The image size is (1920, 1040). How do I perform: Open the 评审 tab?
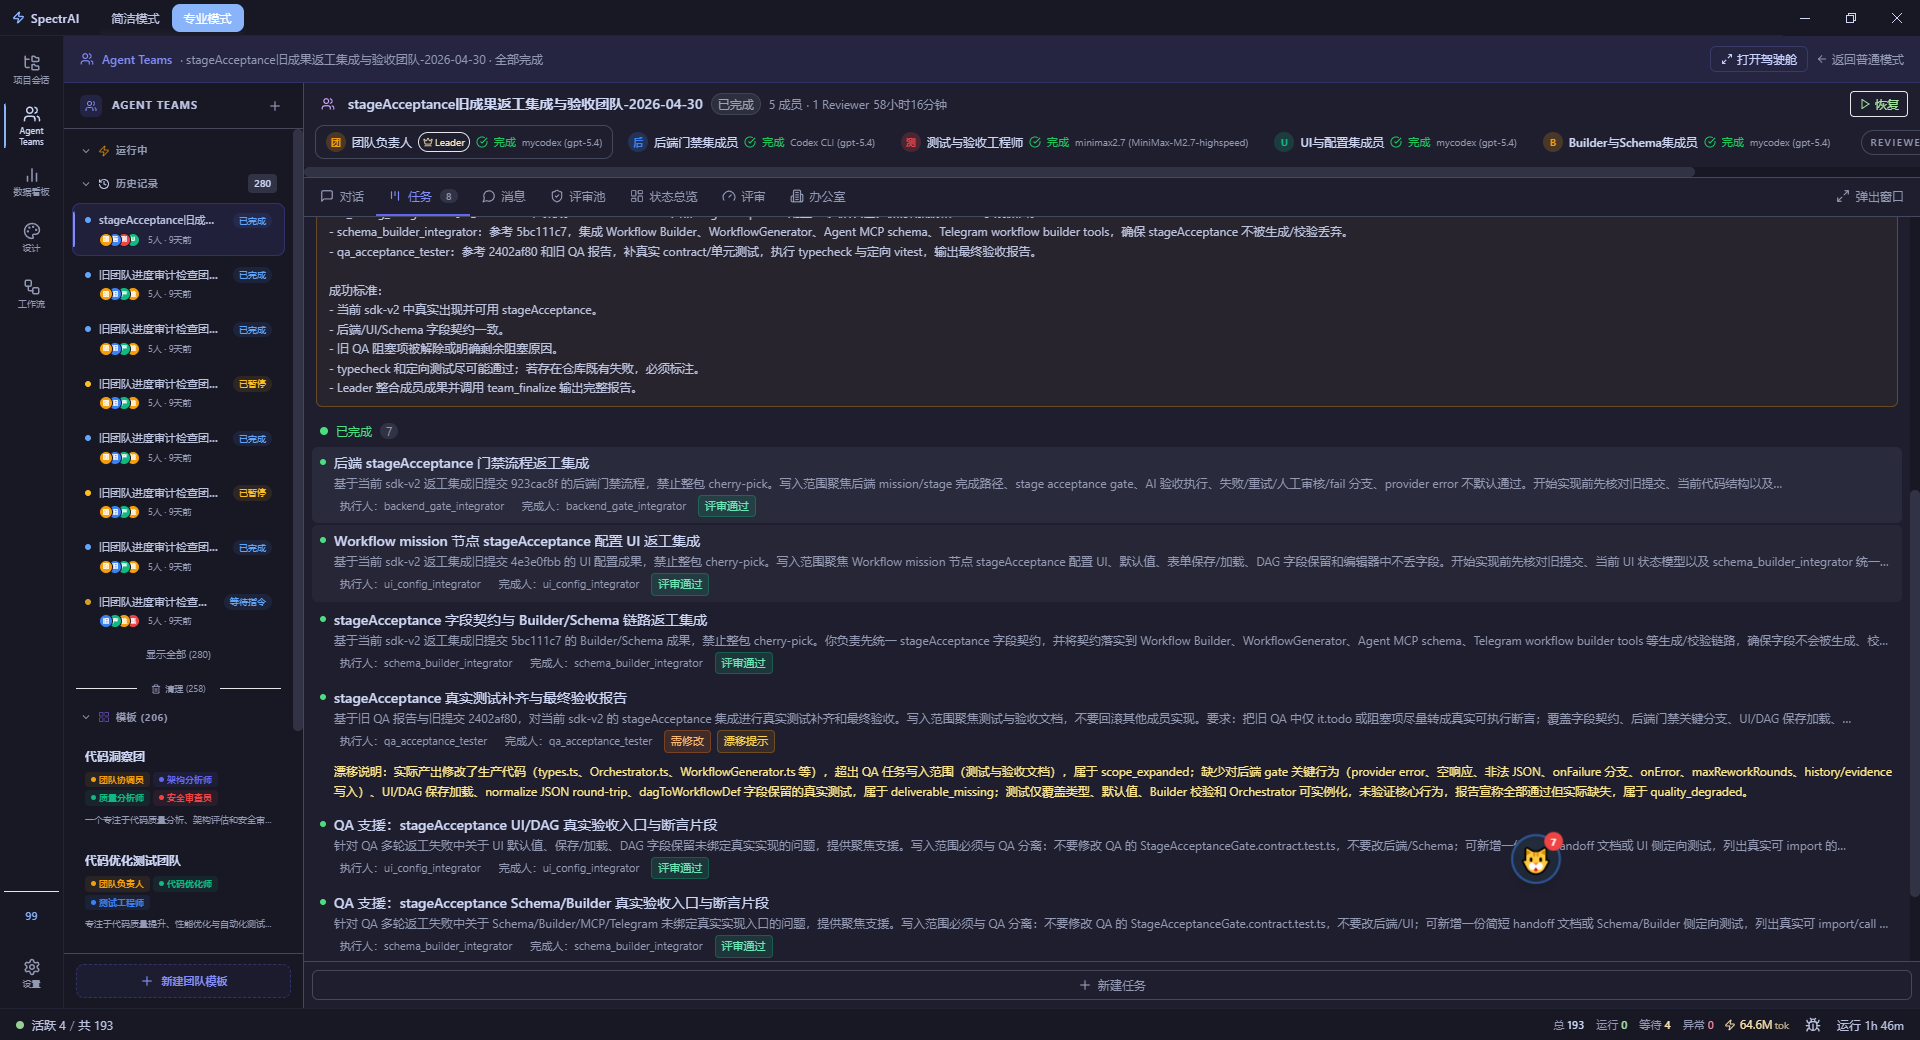744,197
